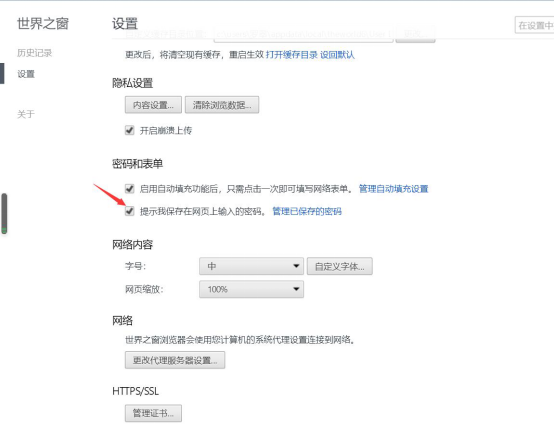Click the 世界之窗浏览器 proxy description text

(240, 340)
